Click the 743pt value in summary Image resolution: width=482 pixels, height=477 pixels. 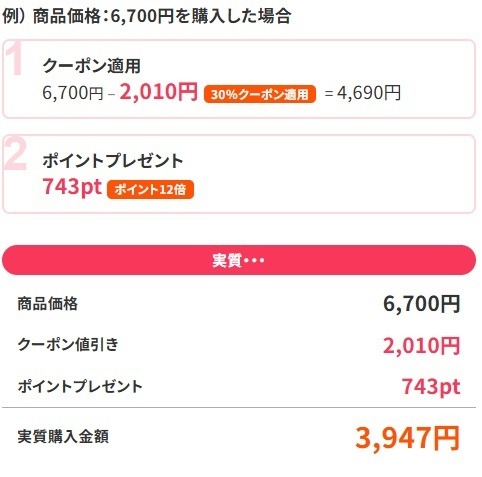coord(431,387)
